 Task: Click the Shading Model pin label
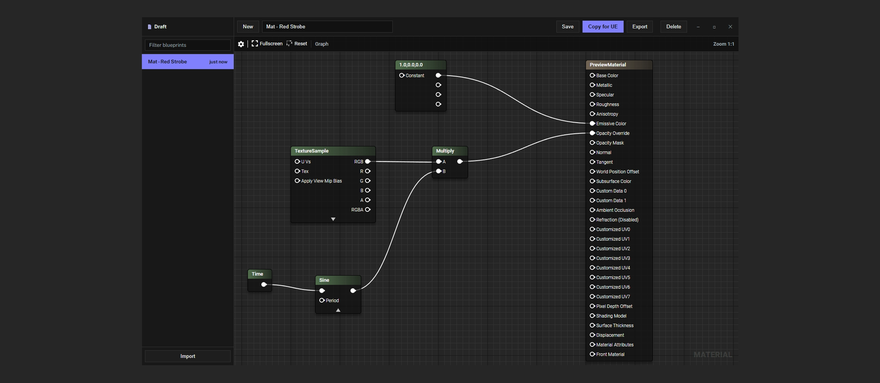pyautogui.click(x=611, y=316)
